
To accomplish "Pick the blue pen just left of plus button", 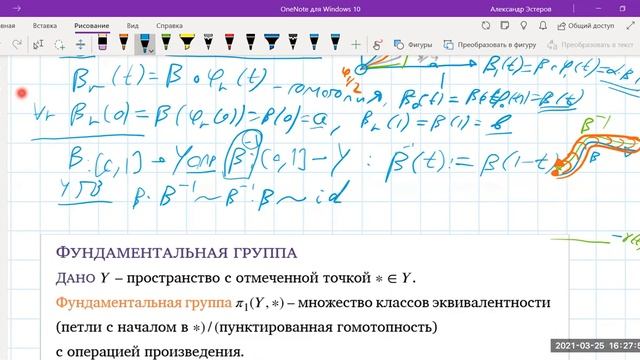I will 335,43.
